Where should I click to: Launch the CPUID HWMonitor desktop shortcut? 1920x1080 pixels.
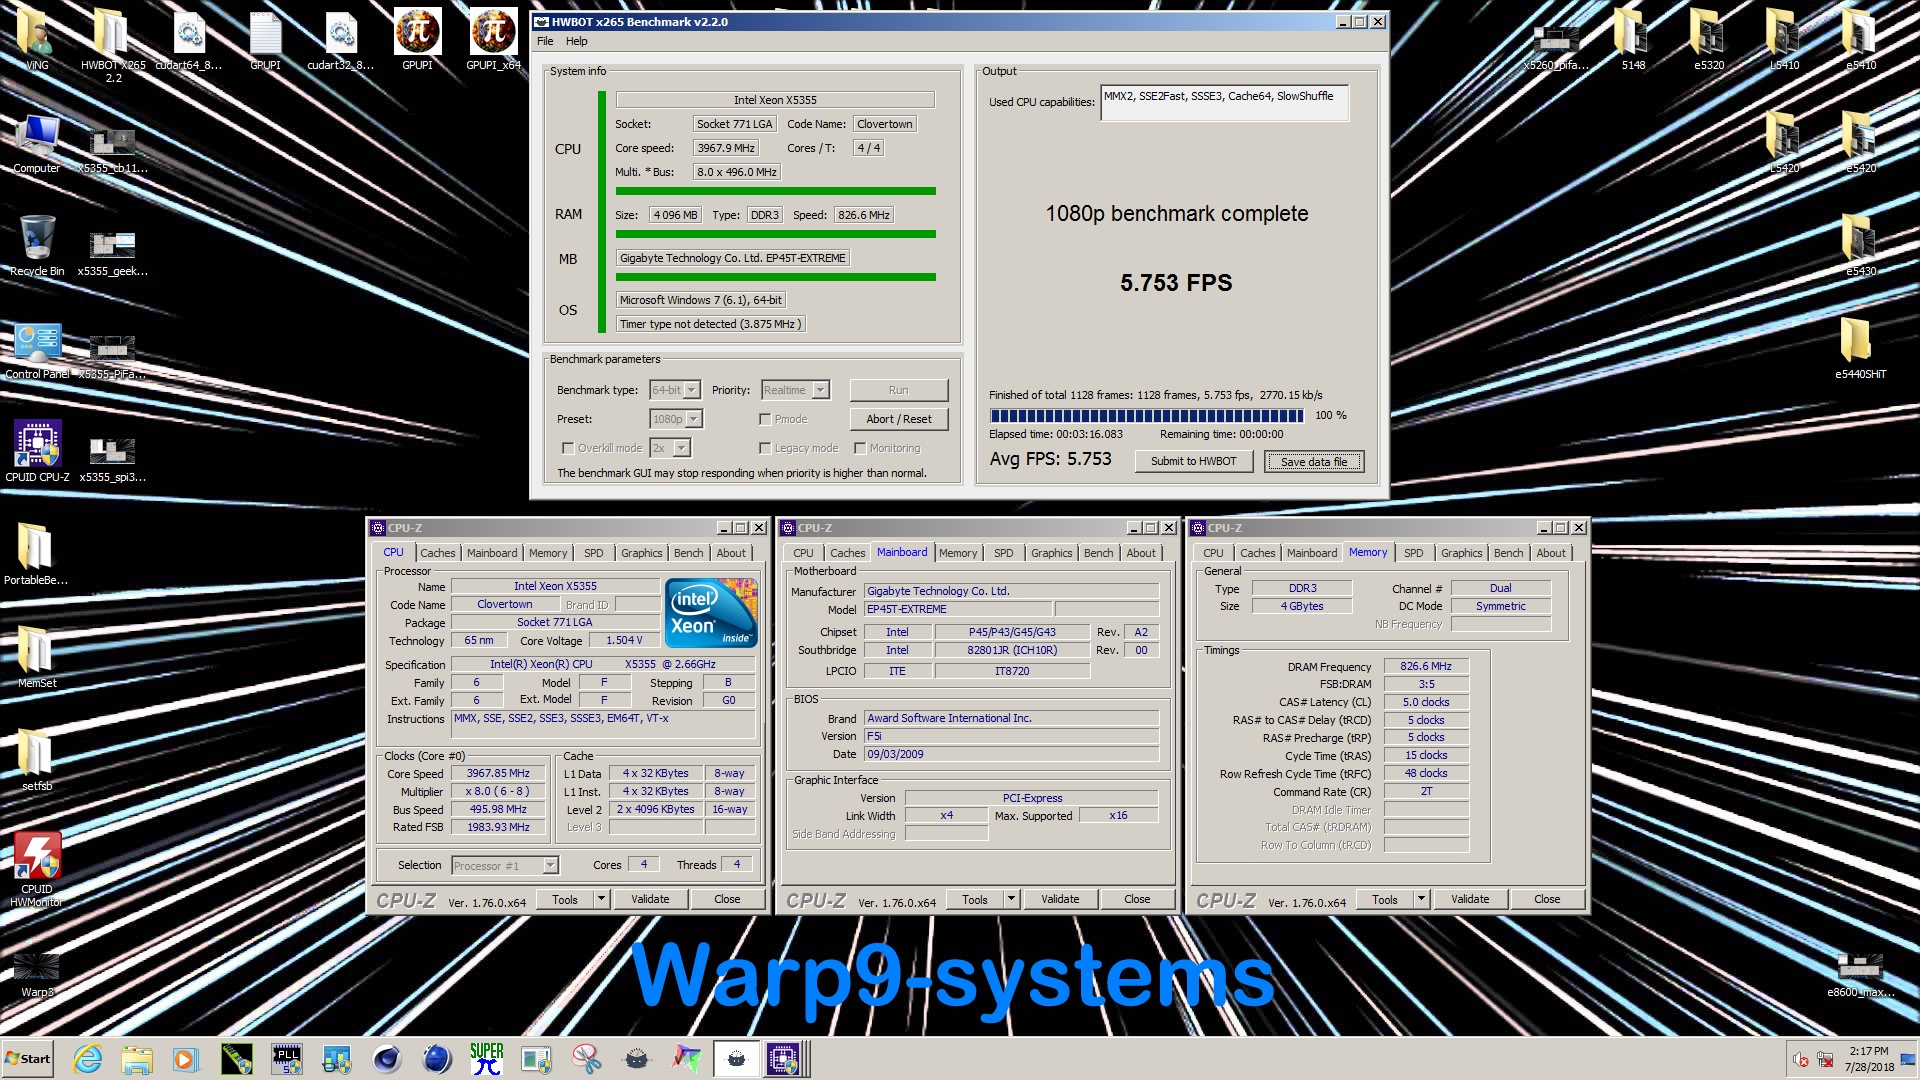click(x=37, y=868)
